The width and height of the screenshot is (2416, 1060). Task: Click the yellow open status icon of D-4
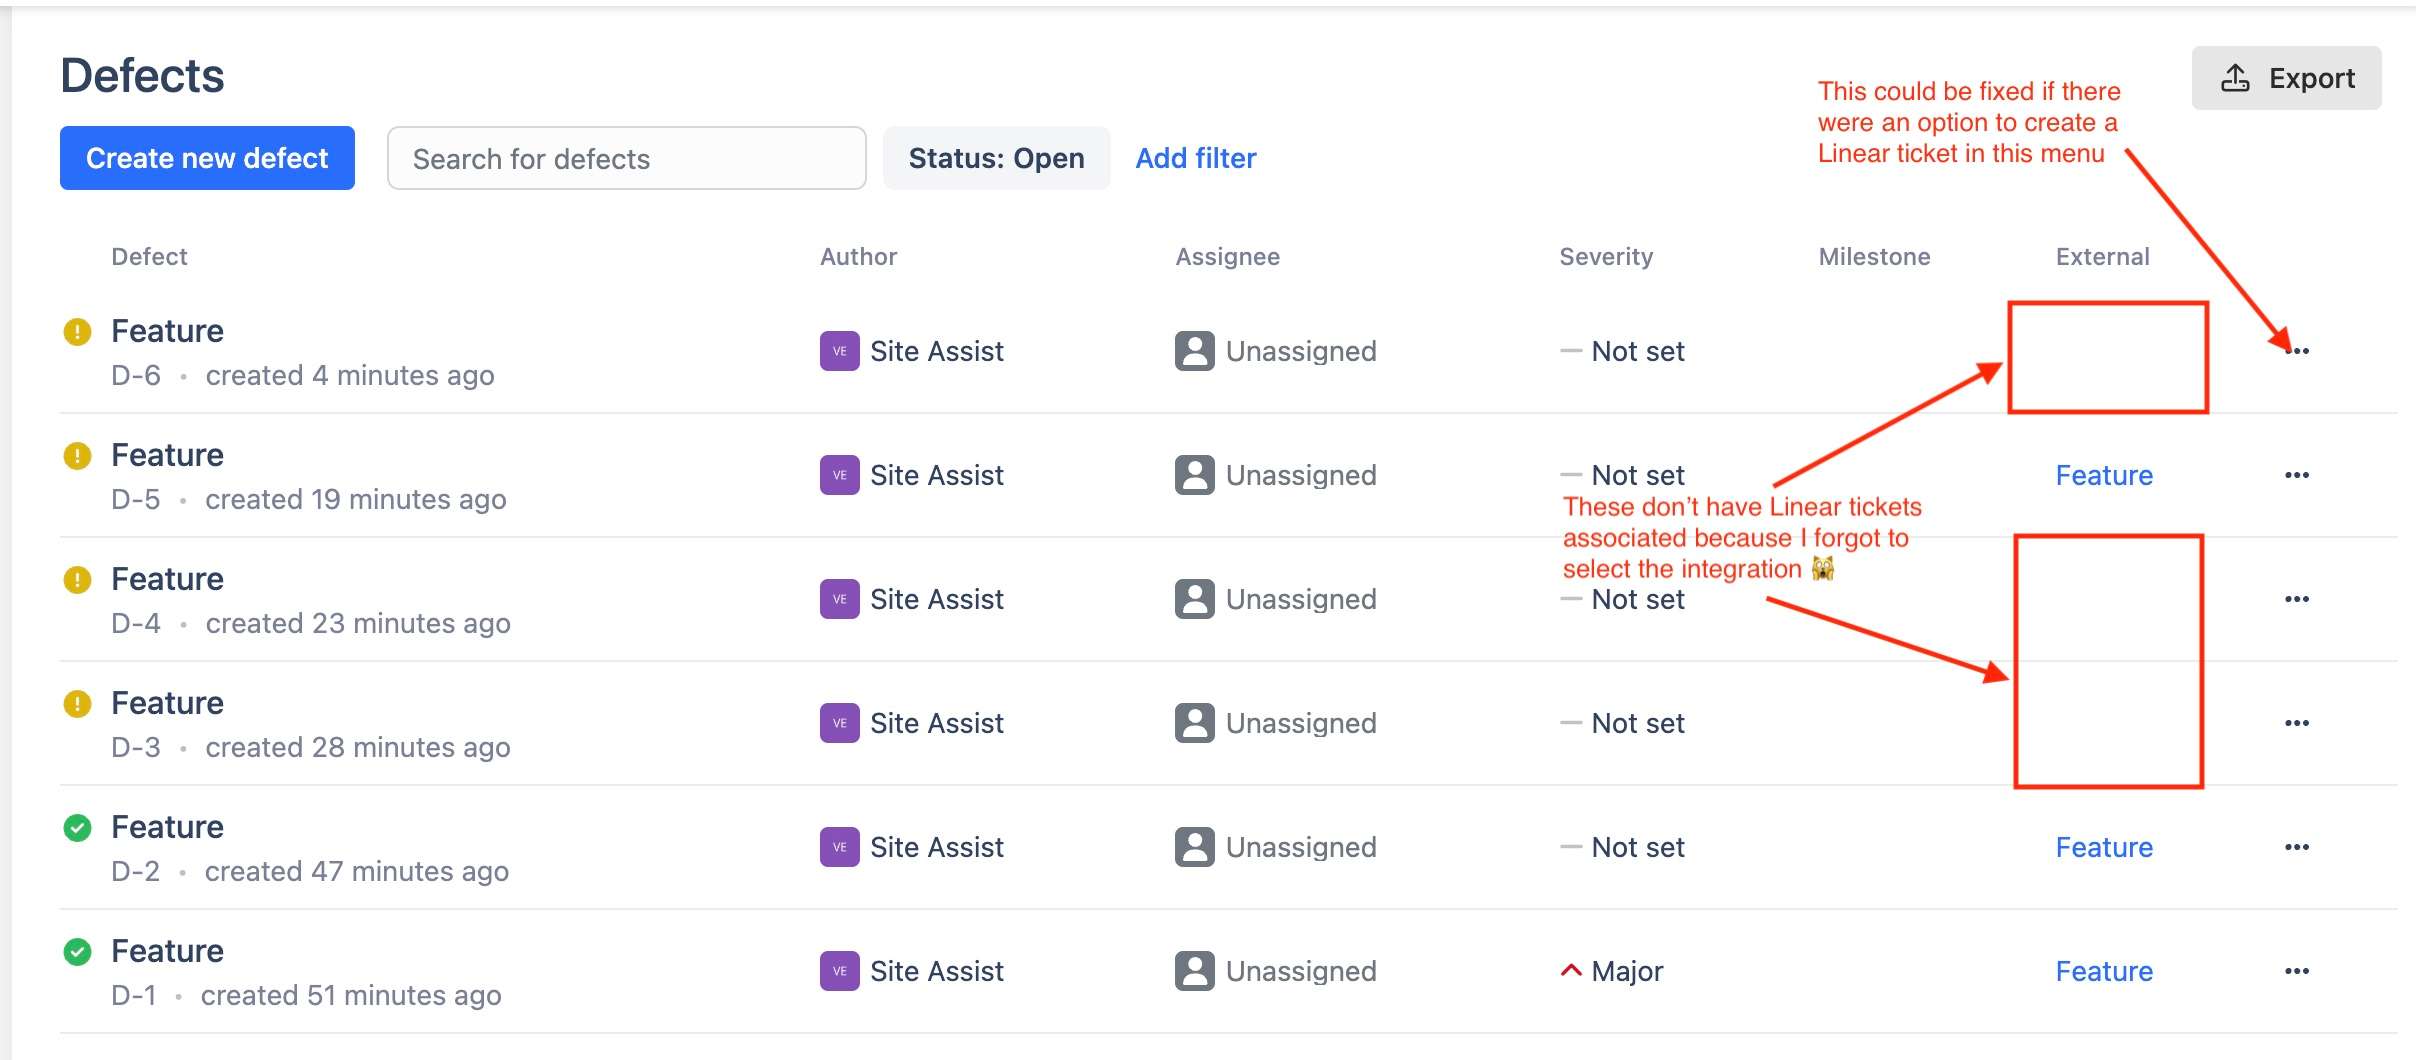pos(77,579)
